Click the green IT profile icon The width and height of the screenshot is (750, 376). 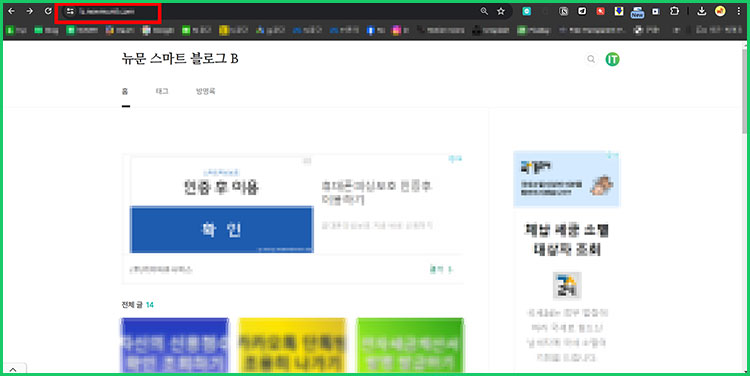[612, 59]
